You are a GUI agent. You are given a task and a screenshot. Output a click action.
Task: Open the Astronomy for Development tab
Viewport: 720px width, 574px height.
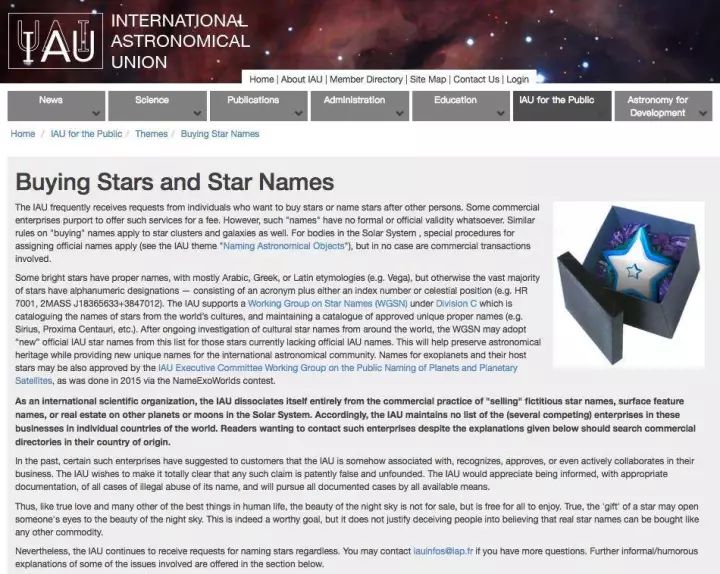[x=664, y=106]
